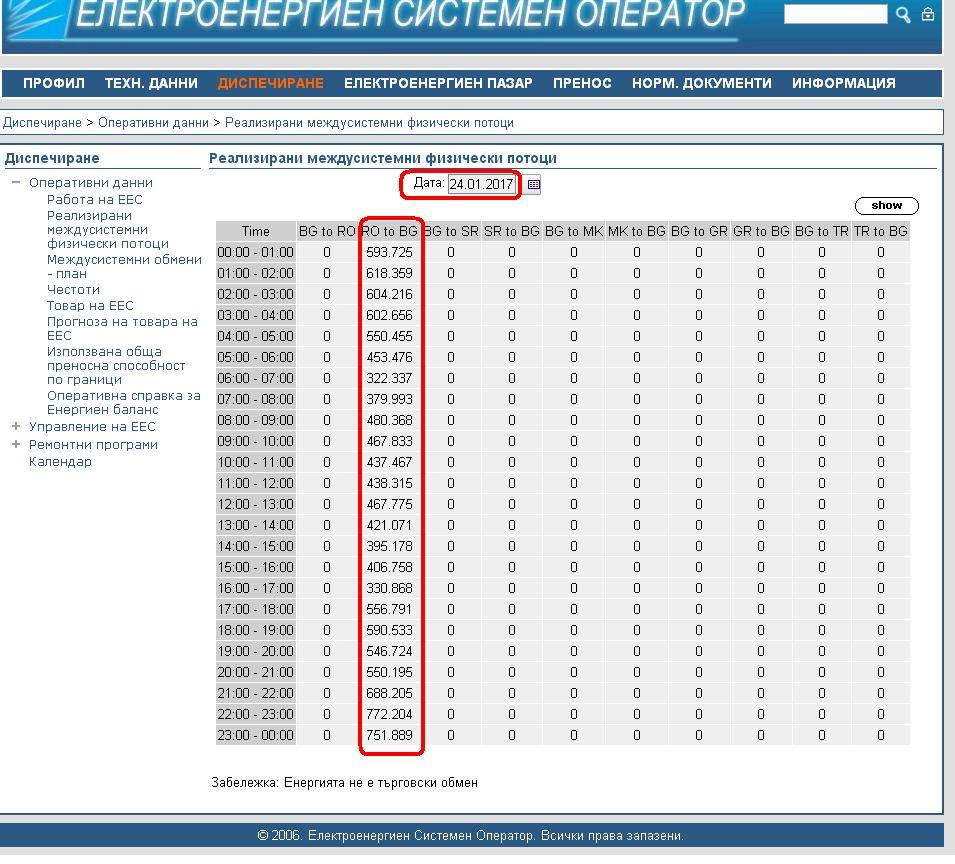The image size is (955, 864).
Task: Open the ТЕХН. ДАННИ menu
Action: pos(151,83)
